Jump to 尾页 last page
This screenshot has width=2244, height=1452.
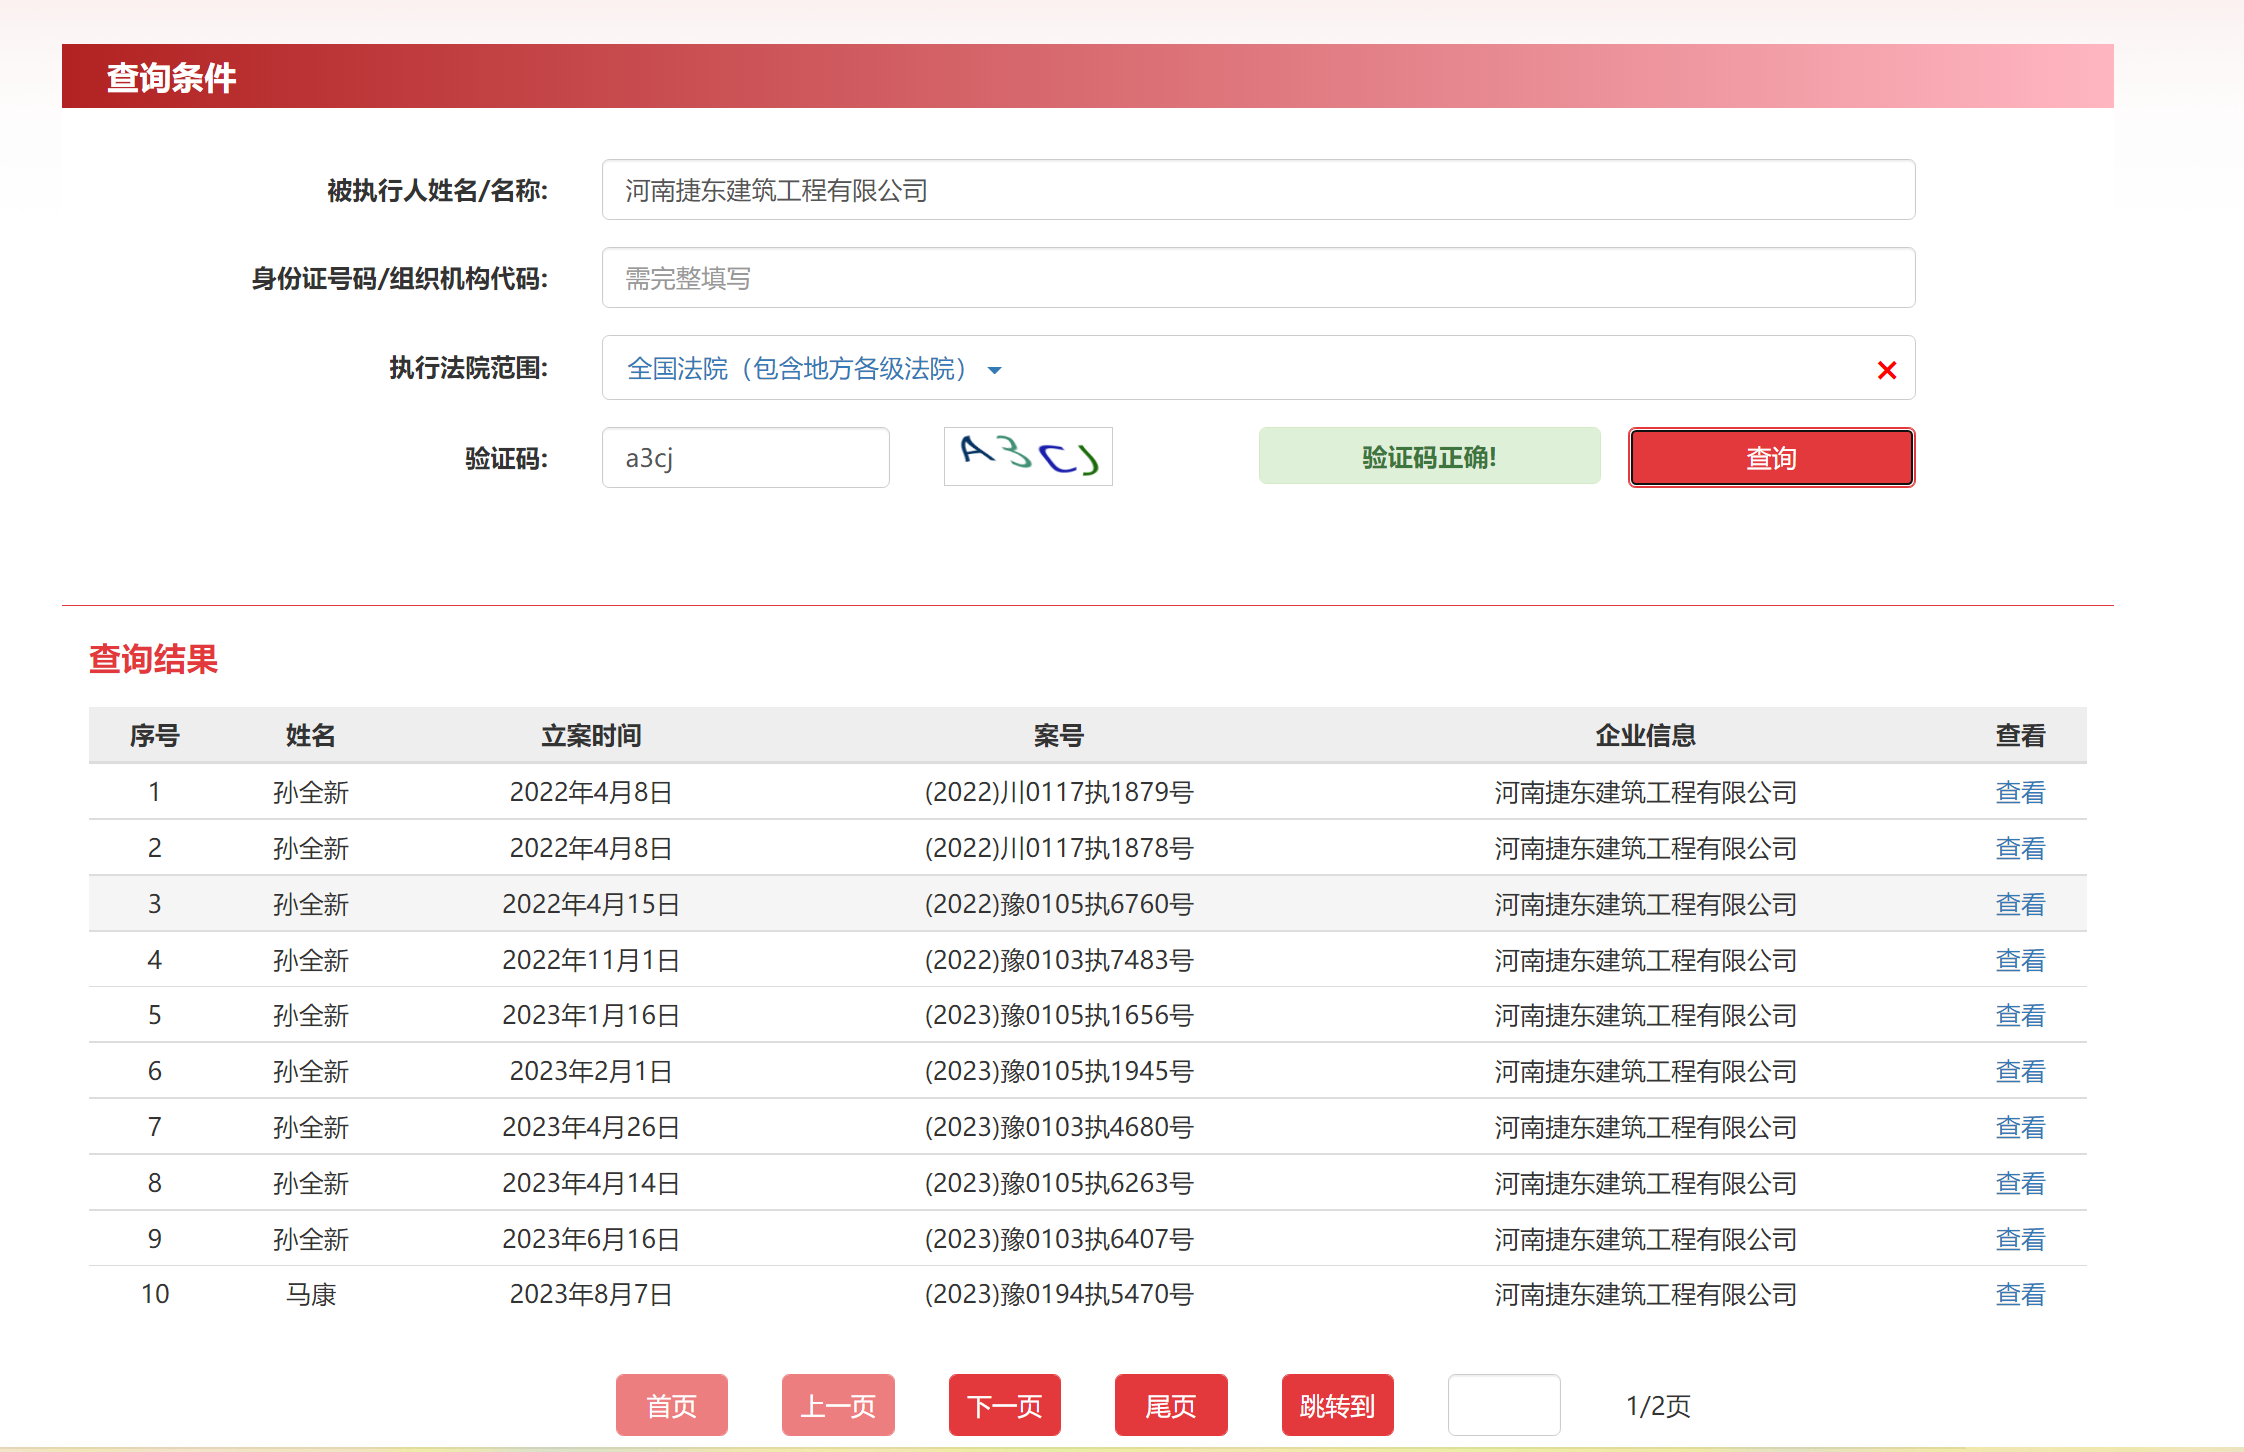tap(1171, 1405)
